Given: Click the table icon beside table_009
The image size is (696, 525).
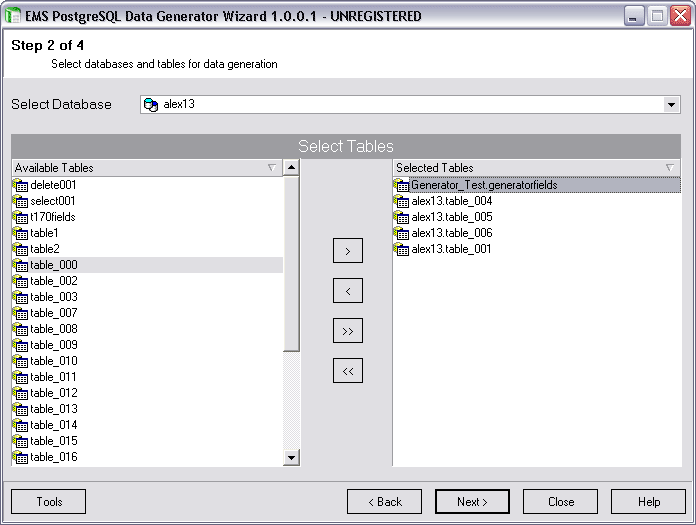Looking at the screenshot, I should pos(20,345).
